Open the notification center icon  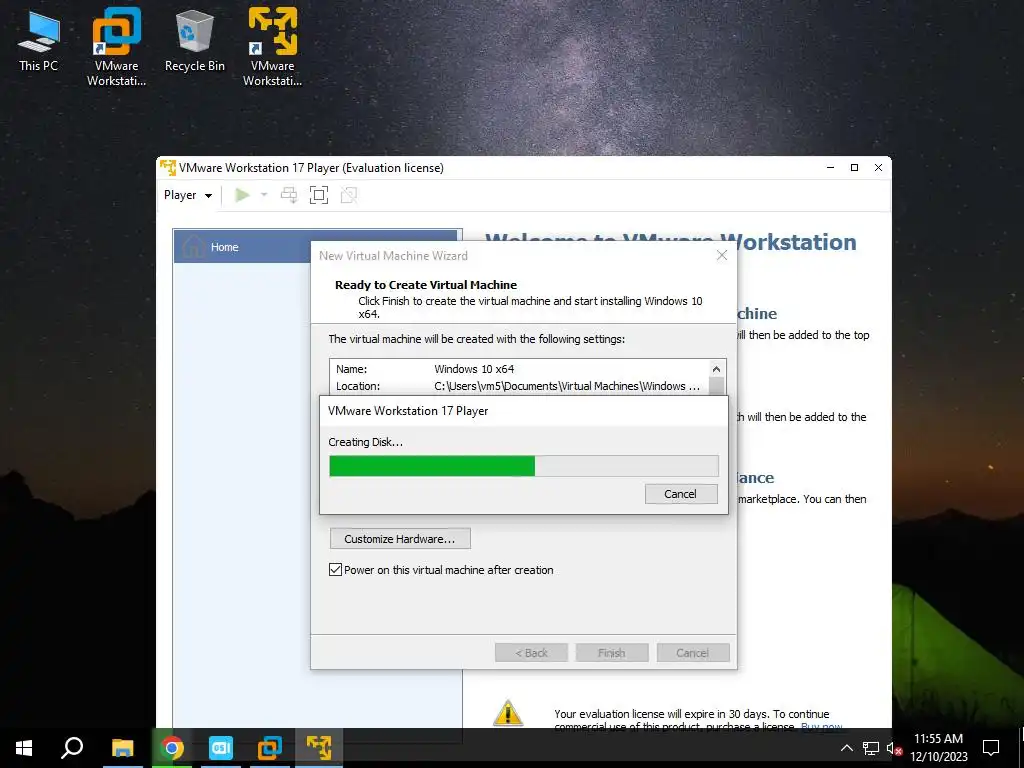[991, 748]
